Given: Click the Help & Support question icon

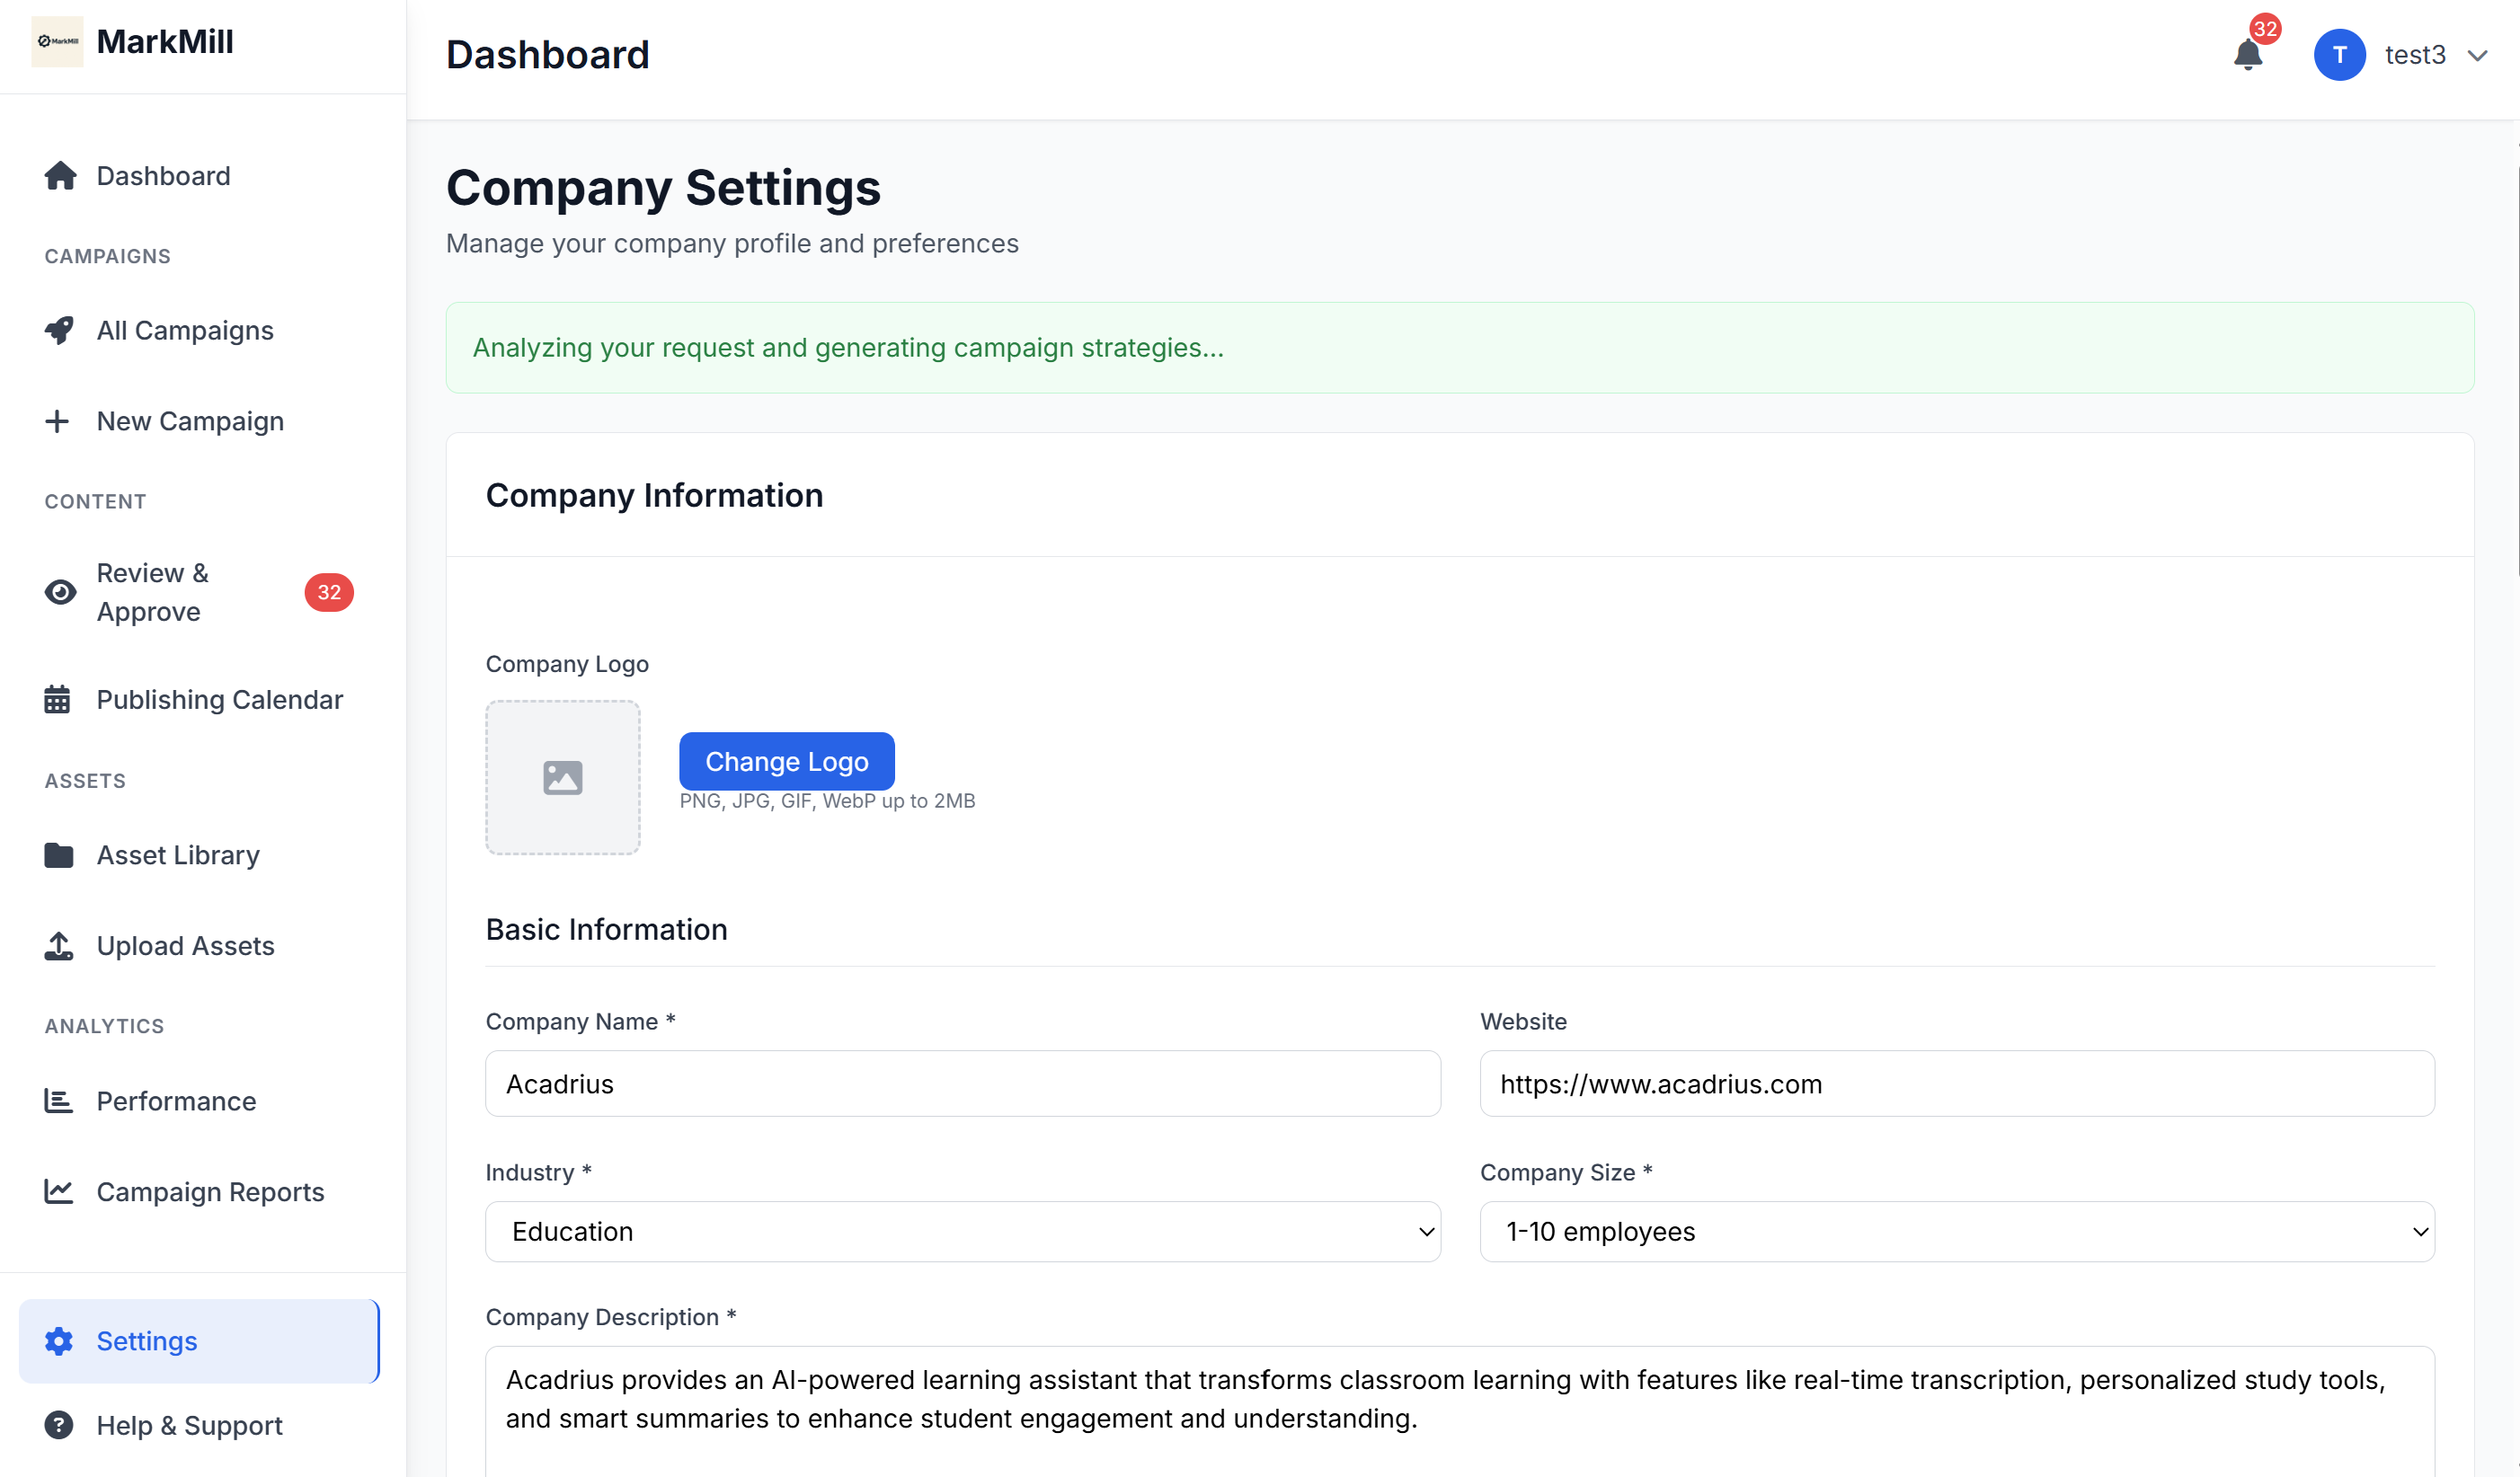Looking at the screenshot, I should point(59,1424).
